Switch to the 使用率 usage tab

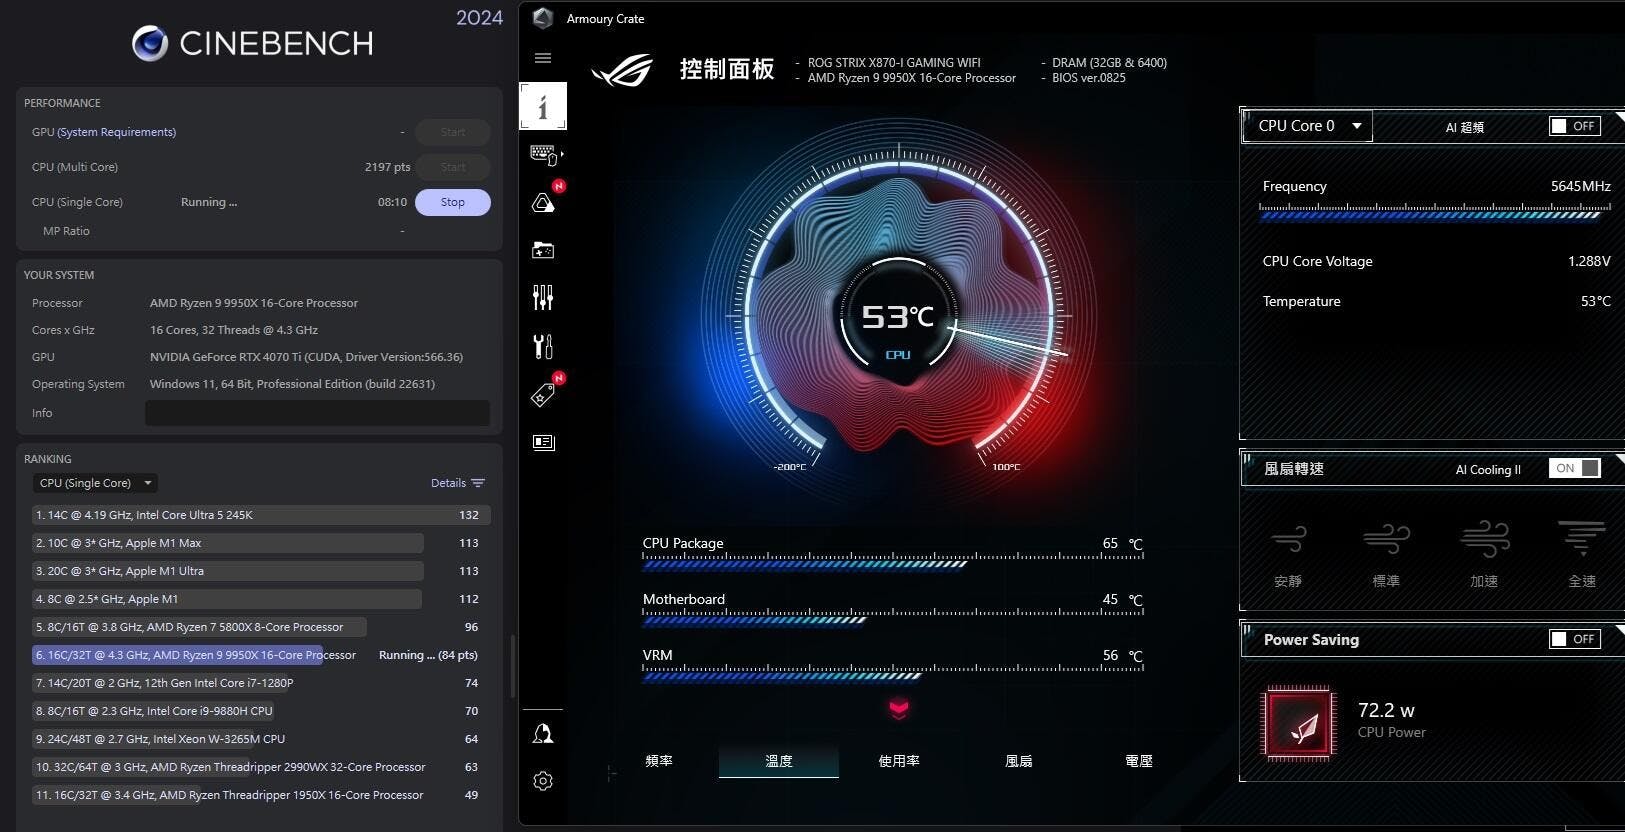(x=899, y=761)
